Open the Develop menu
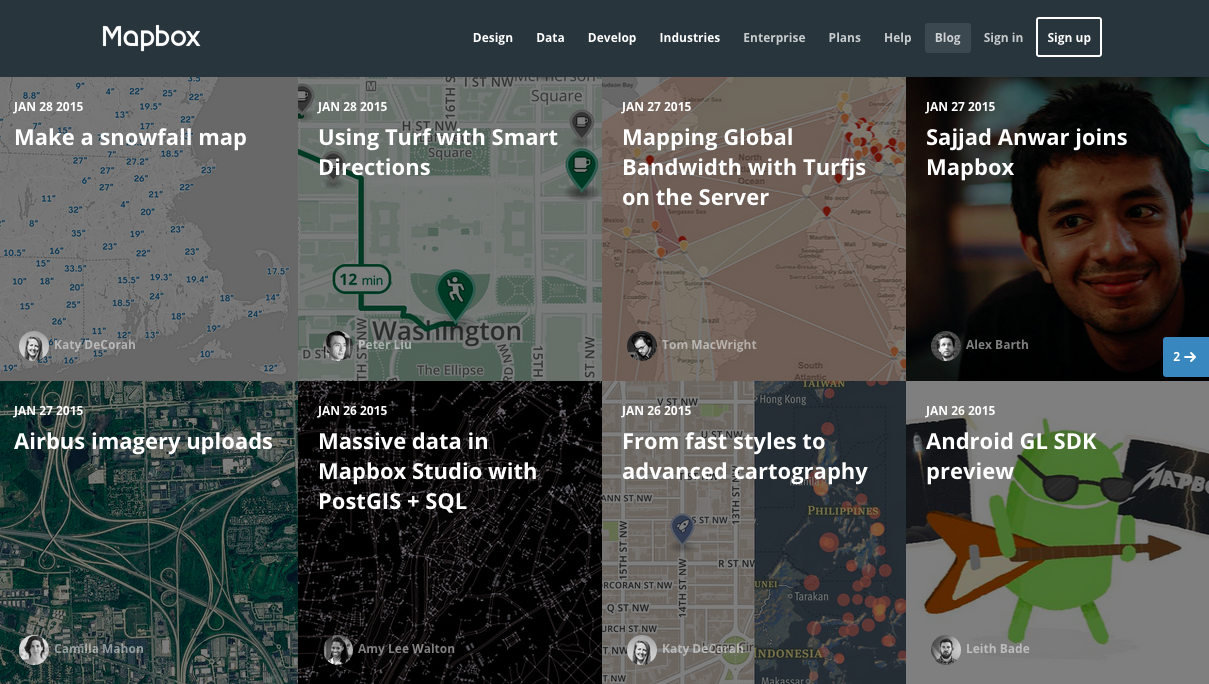The image size is (1209, 684). (x=612, y=38)
